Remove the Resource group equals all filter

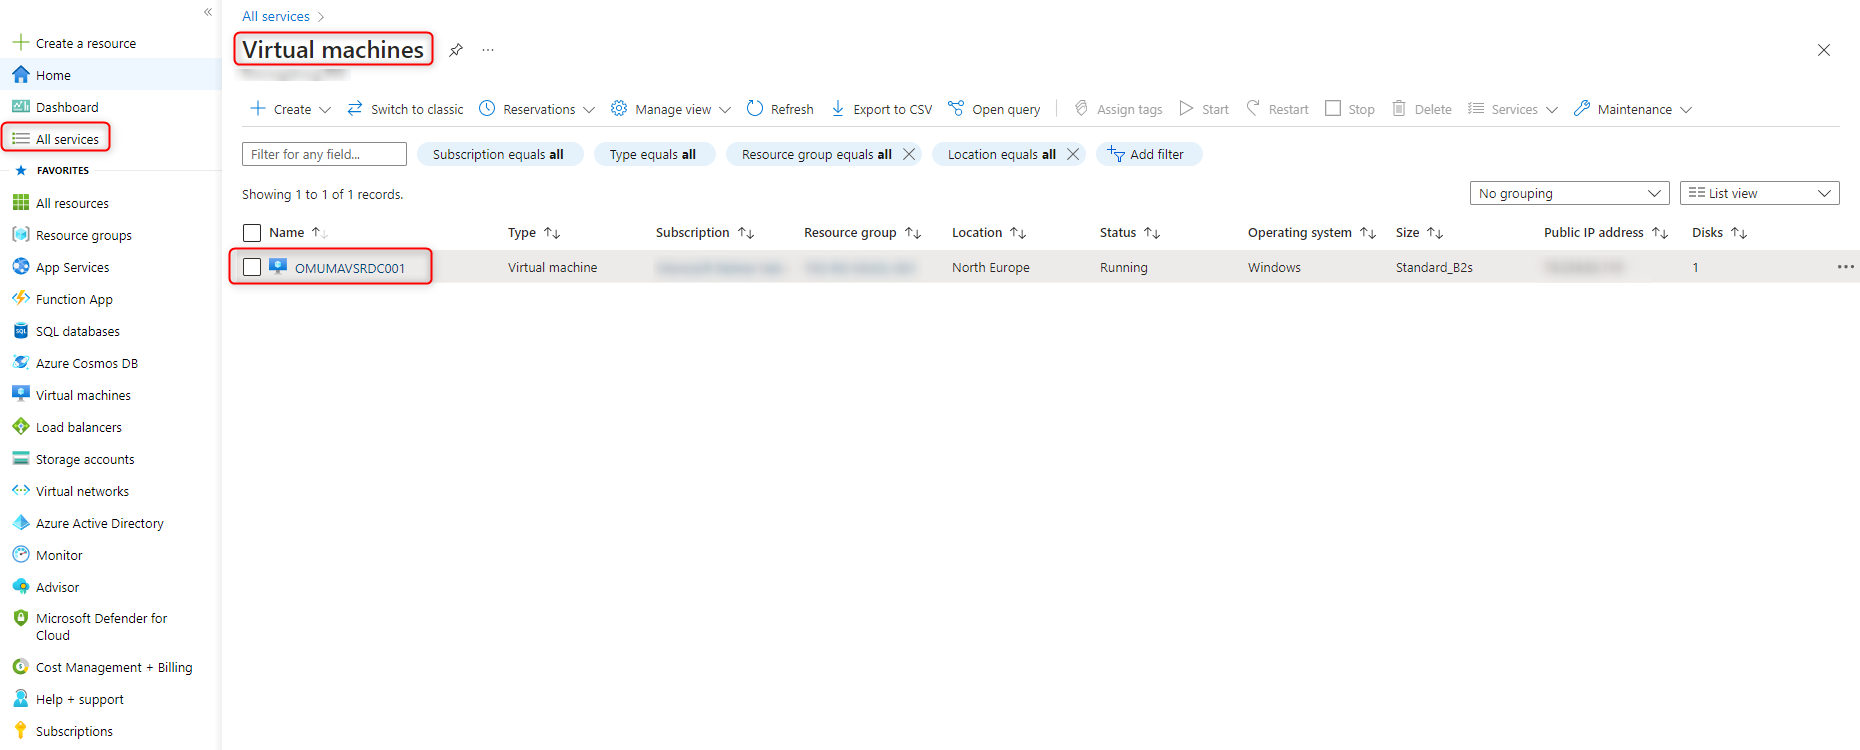[909, 154]
